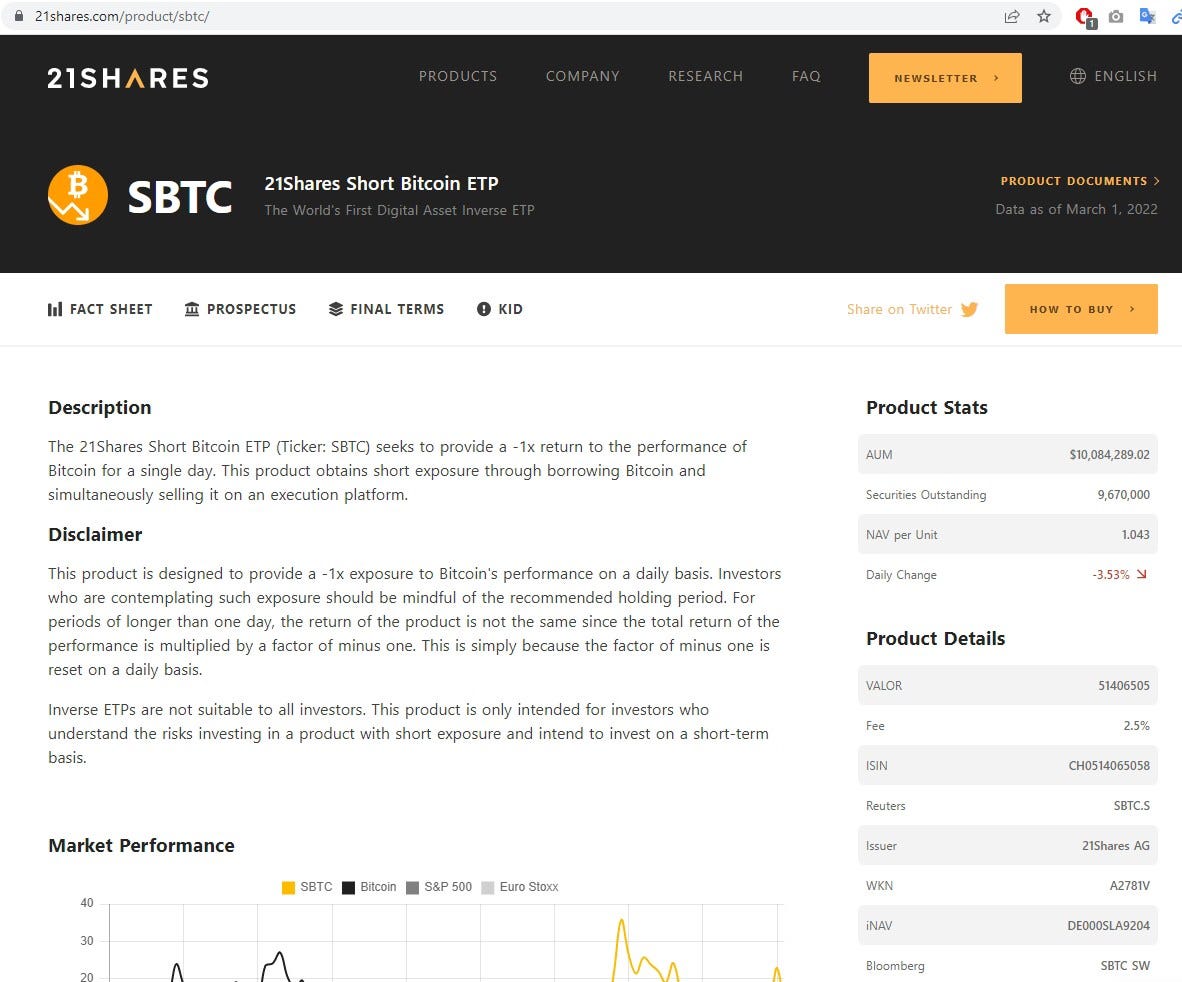The width and height of the screenshot is (1182, 982).
Task: Open the Google Translate extension icon
Action: point(1147,16)
